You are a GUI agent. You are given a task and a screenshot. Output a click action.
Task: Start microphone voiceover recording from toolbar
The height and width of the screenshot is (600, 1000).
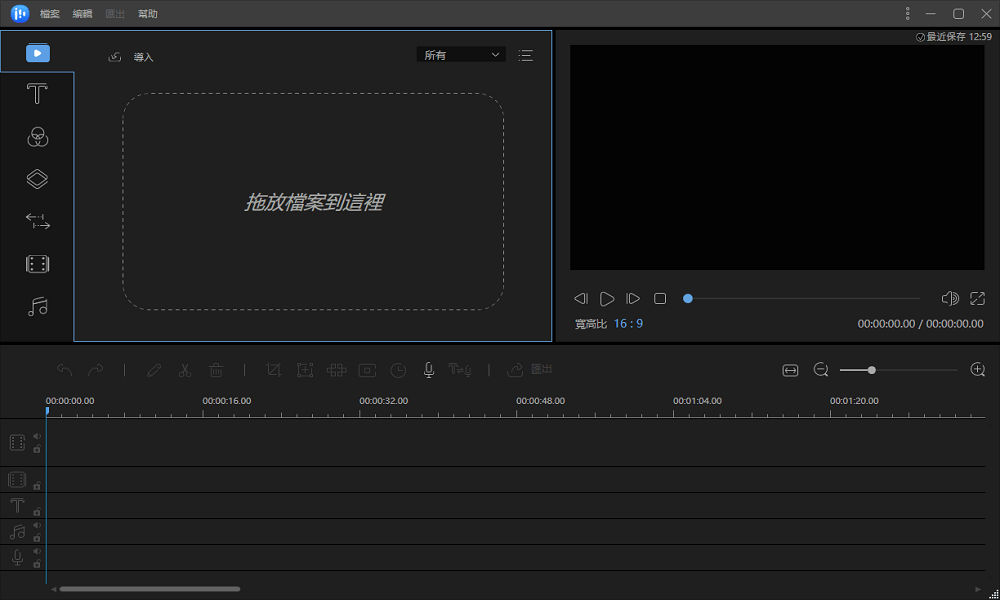pyautogui.click(x=429, y=370)
